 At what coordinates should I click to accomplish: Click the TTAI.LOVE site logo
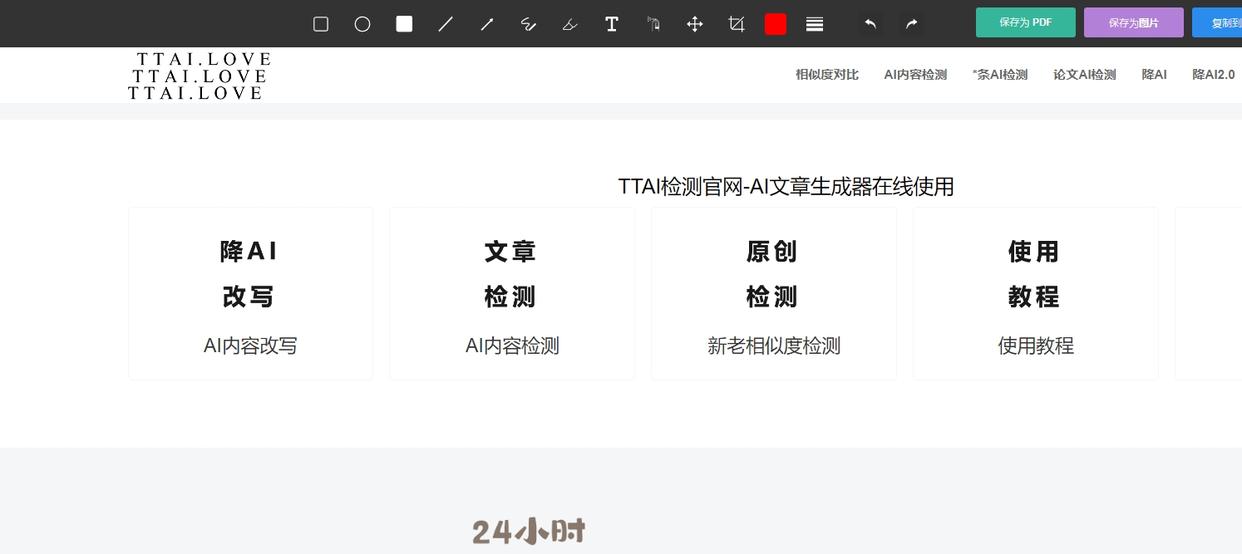pyautogui.click(x=199, y=76)
